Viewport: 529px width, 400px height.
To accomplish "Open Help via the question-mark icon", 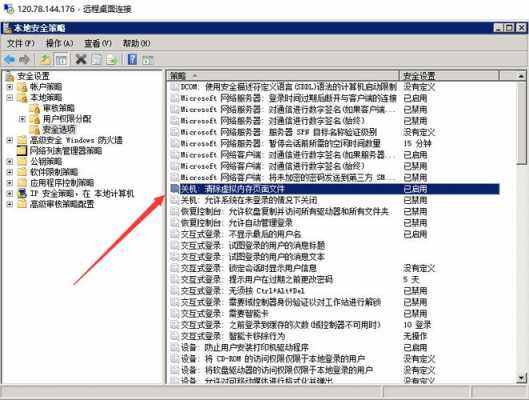I will coord(132,60).
